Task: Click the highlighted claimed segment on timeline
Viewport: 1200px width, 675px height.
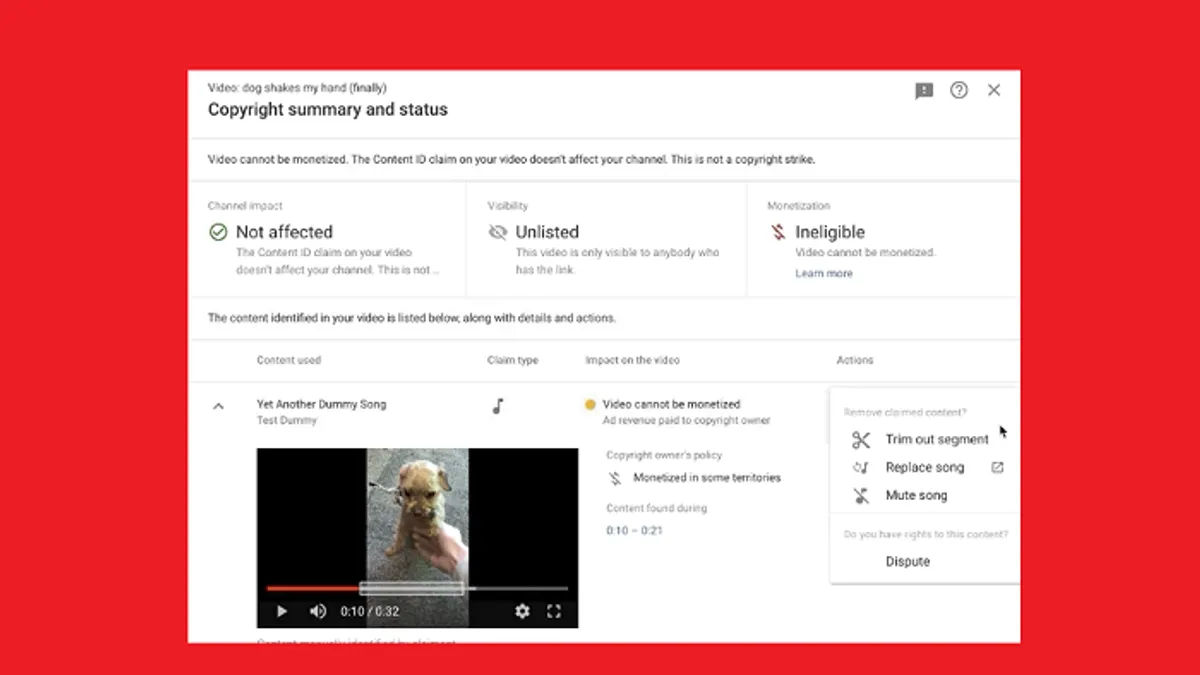Action: [x=411, y=588]
